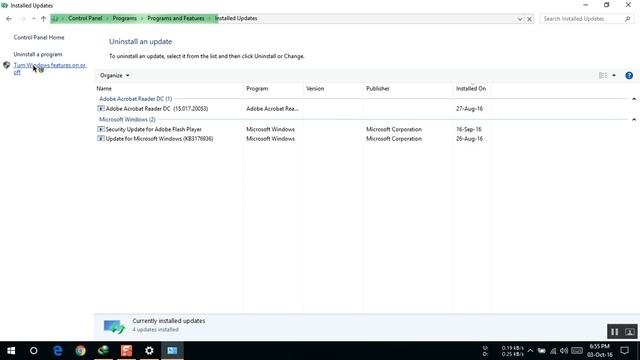
Task: Open the green globe app on taskbar
Action: coord(103,351)
